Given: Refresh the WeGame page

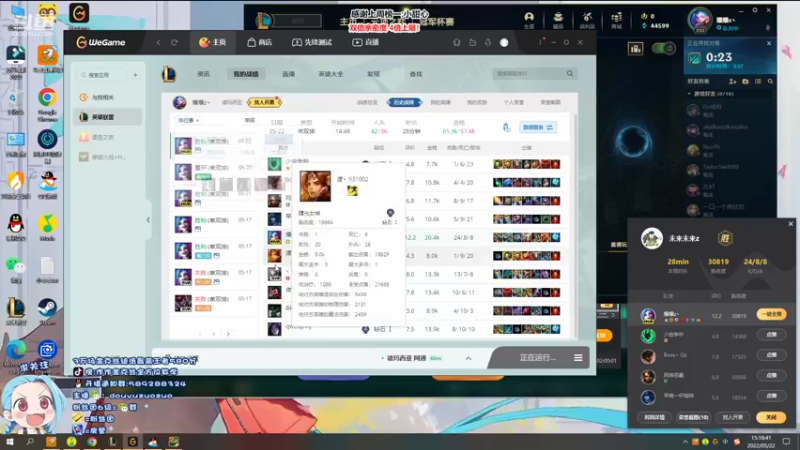Looking at the screenshot, I should (x=174, y=42).
